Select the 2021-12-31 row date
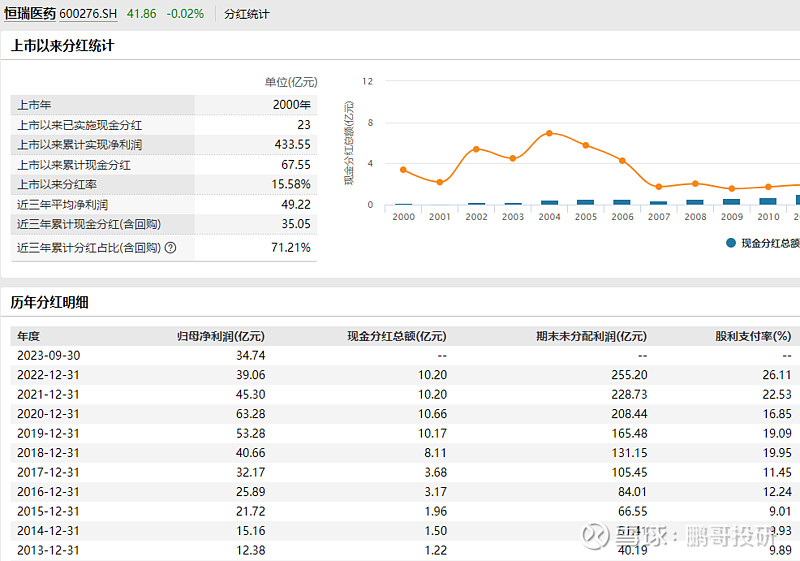Viewport: 800px width, 561px height. (x=48, y=394)
